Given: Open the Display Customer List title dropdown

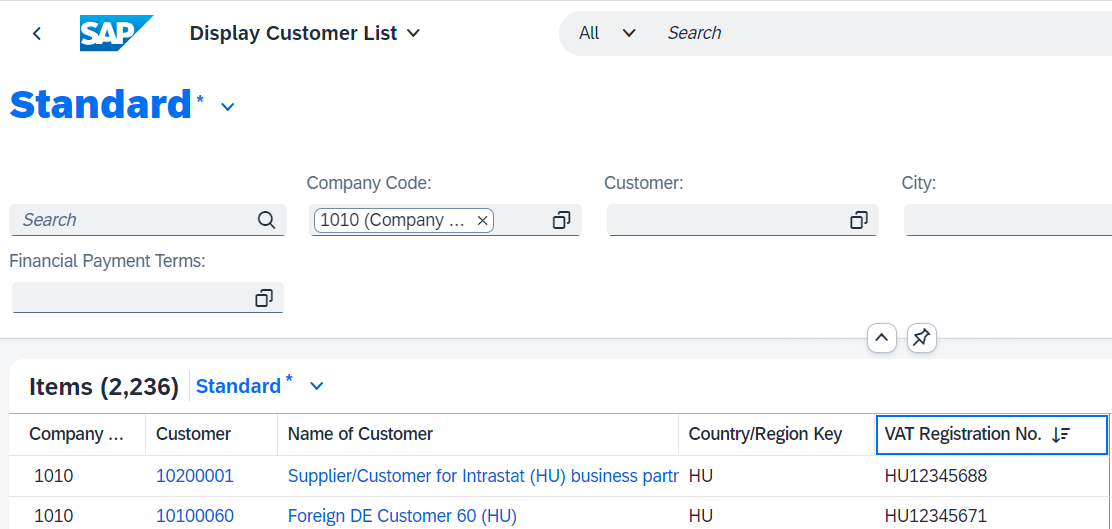Looking at the screenshot, I should (x=414, y=33).
